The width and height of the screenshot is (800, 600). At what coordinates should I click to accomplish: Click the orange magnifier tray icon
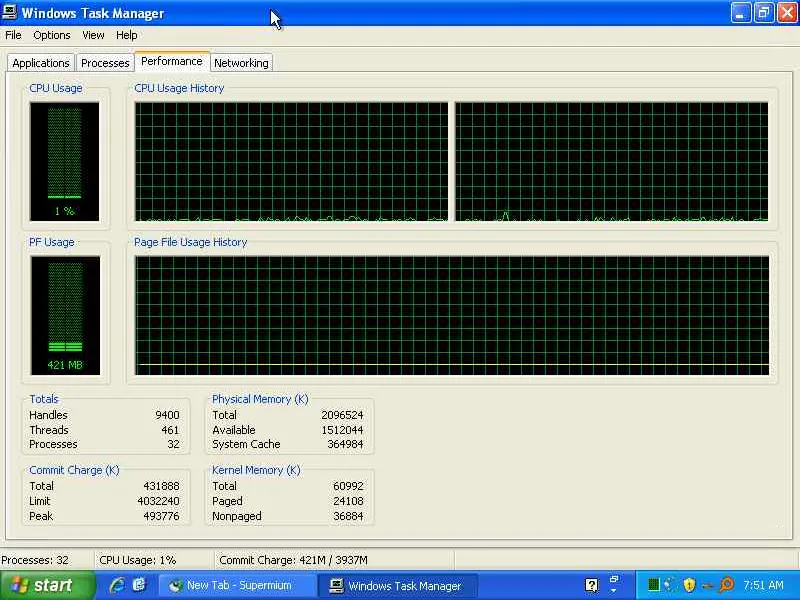point(727,585)
